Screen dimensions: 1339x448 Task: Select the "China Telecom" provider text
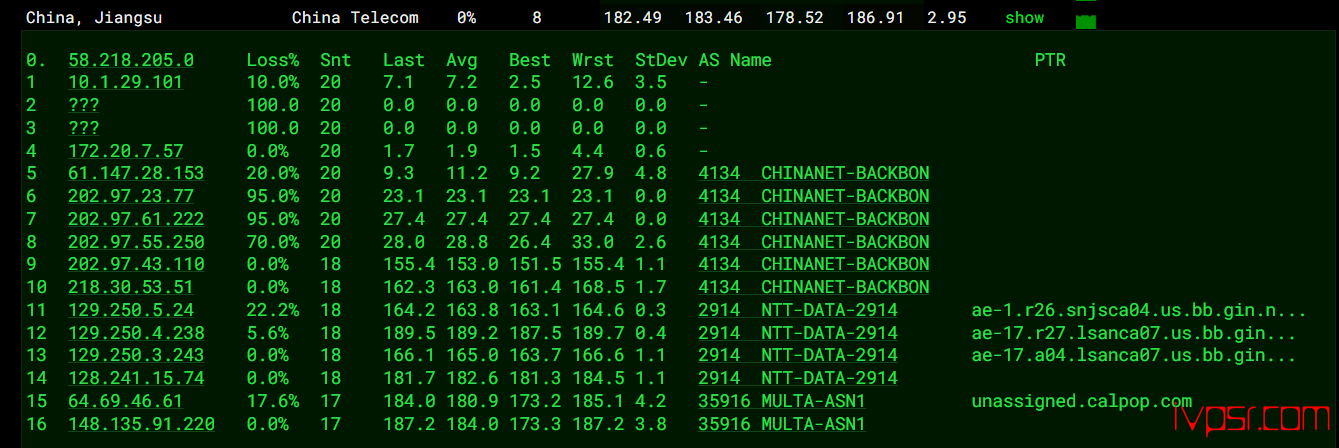(x=355, y=18)
